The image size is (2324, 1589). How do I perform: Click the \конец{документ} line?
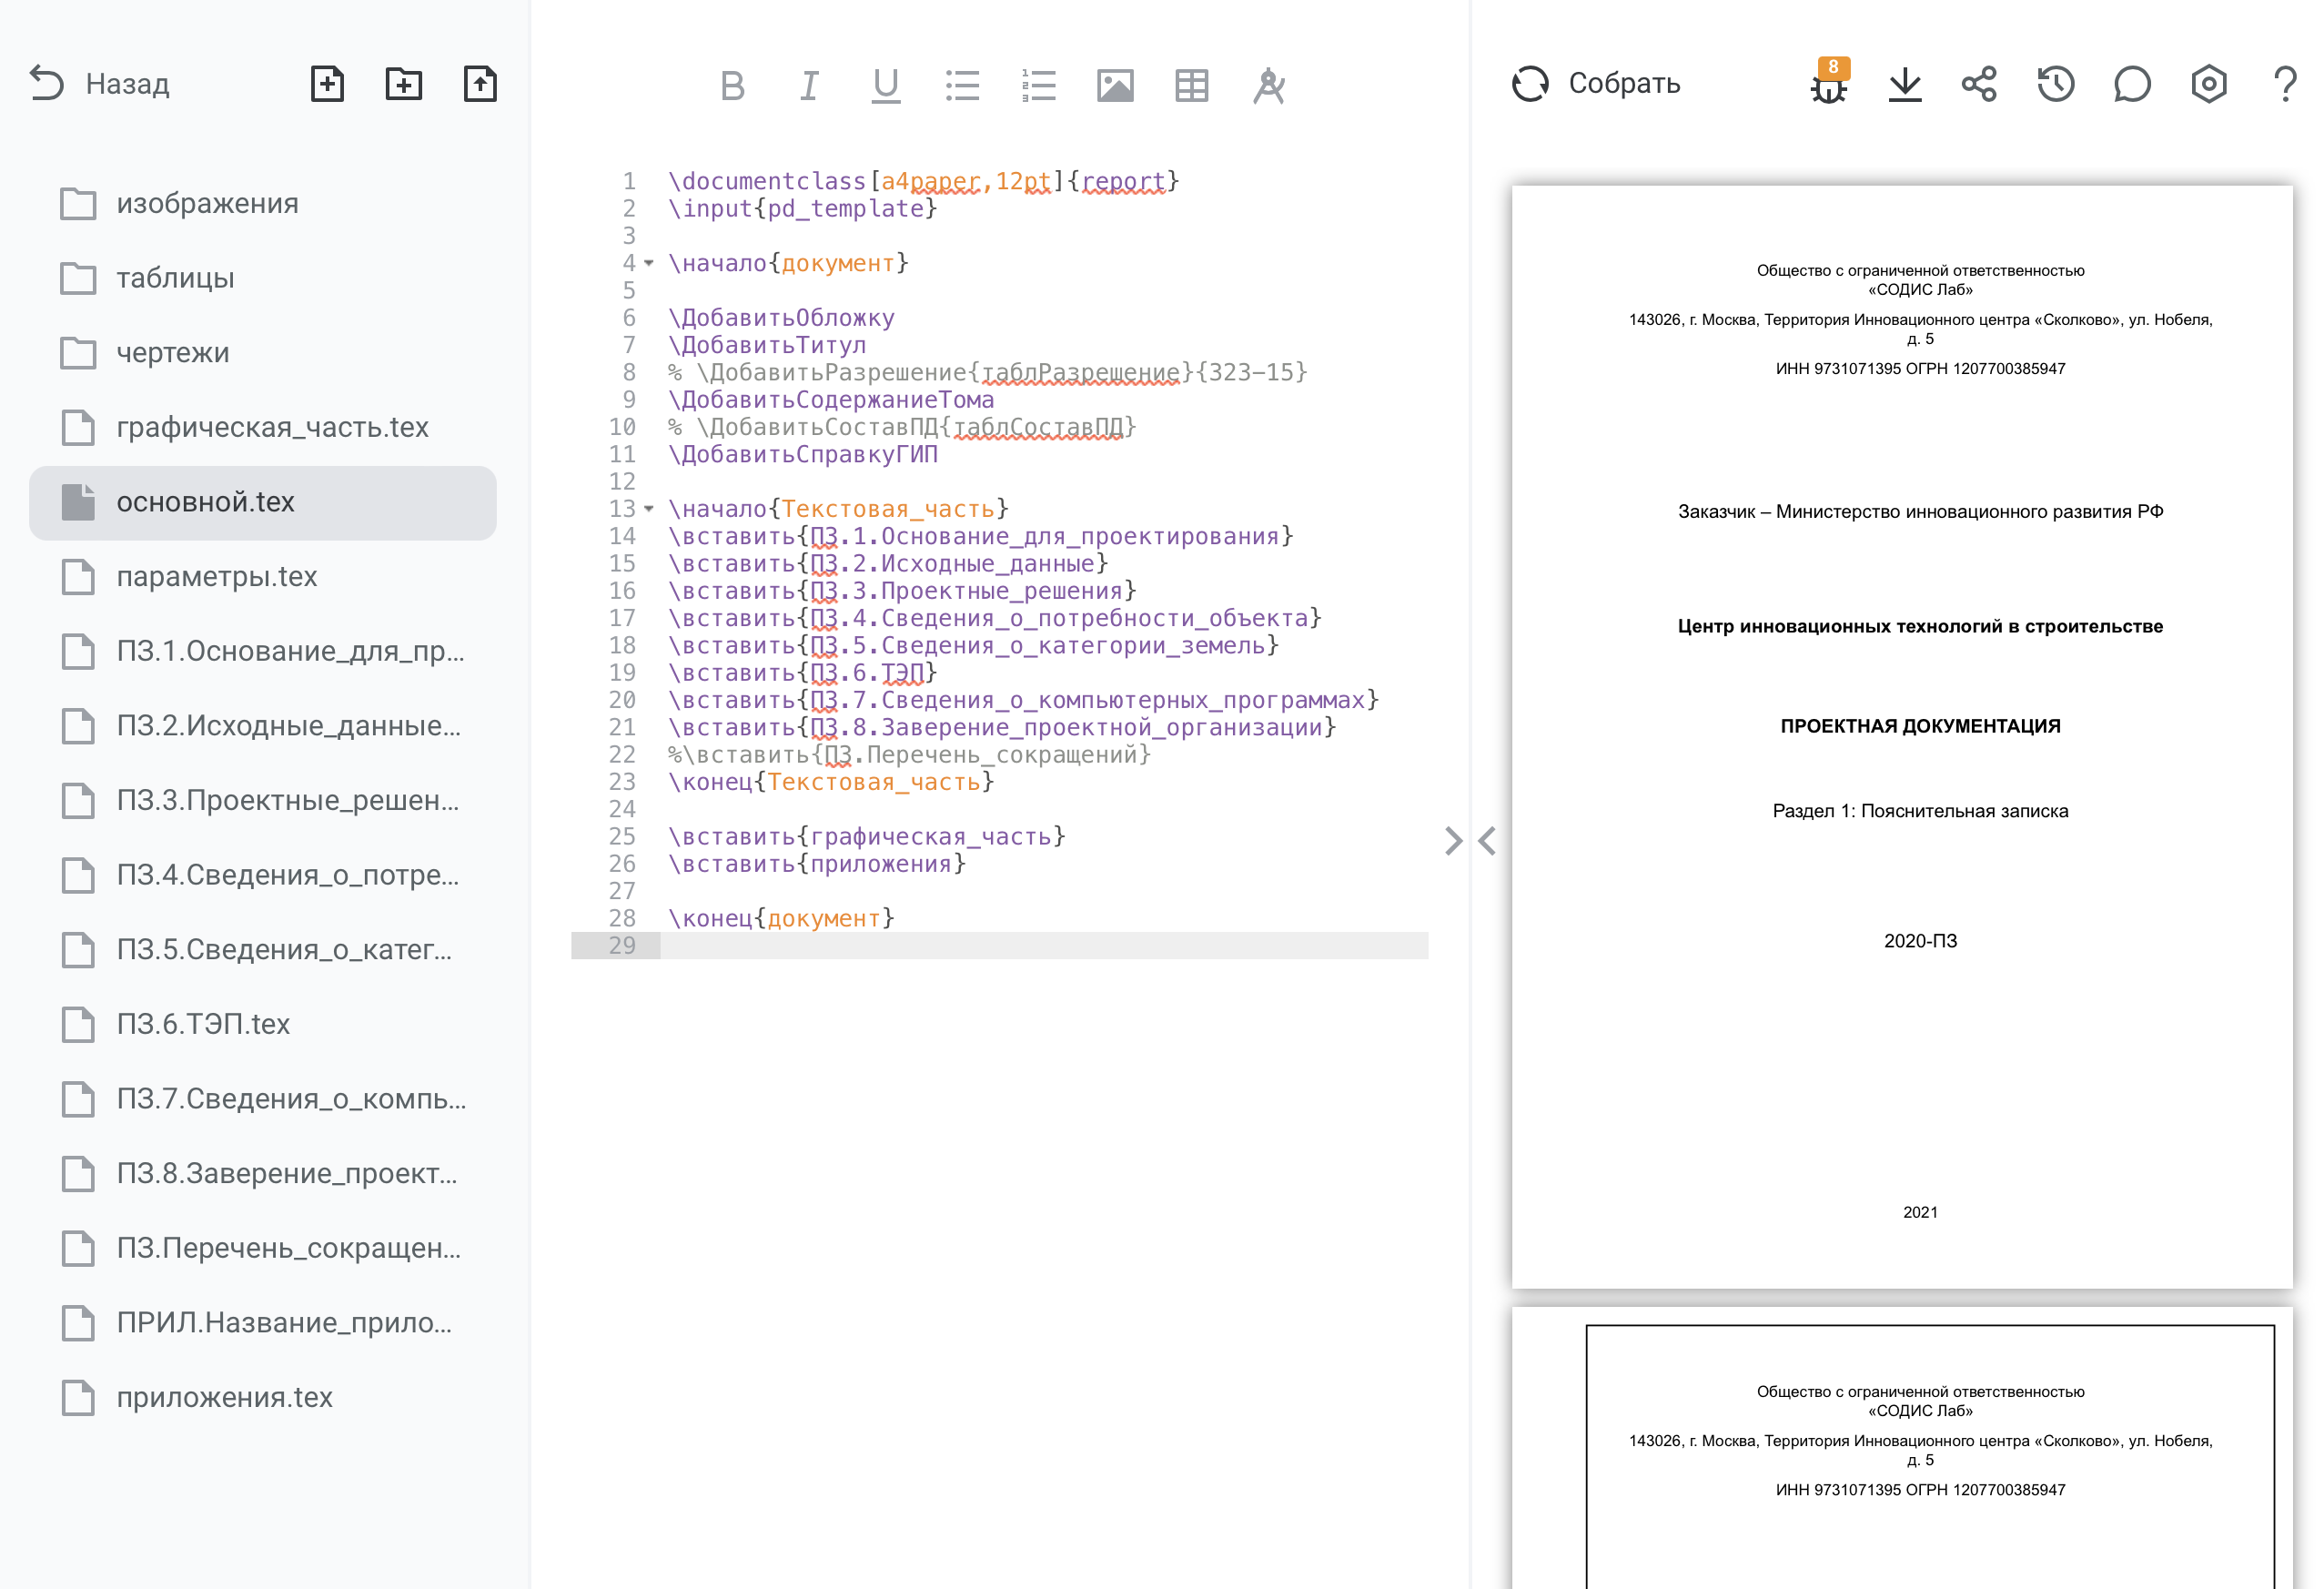(781, 919)
